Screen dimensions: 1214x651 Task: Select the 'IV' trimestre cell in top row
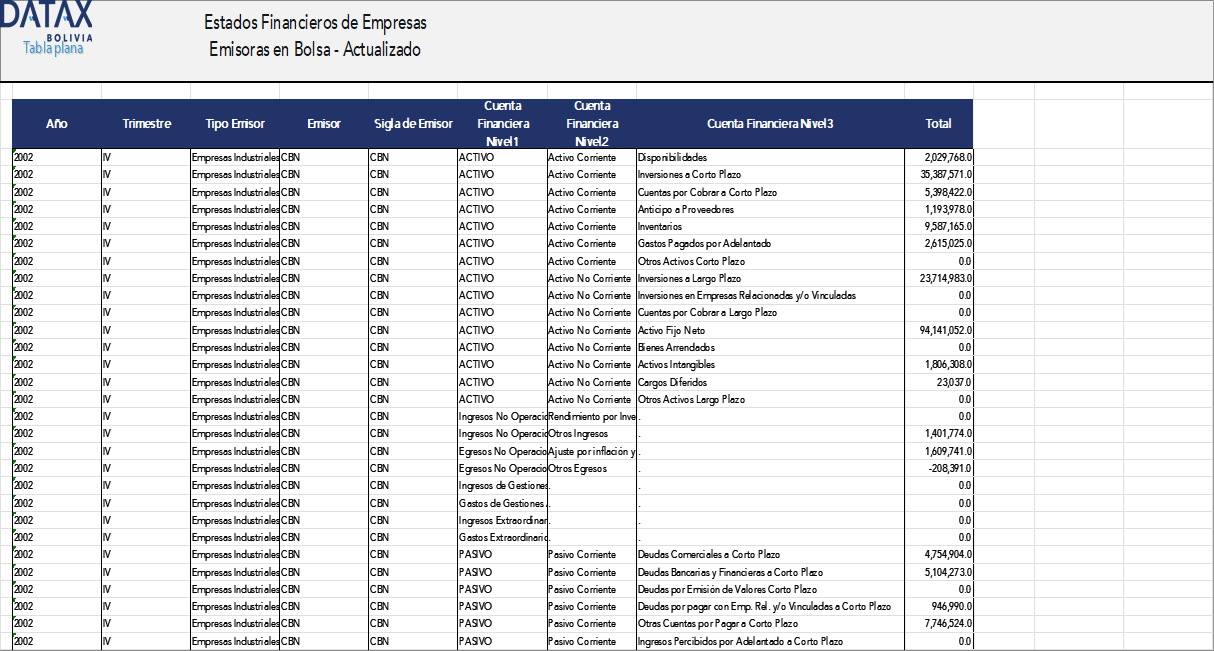coord(105,157)
